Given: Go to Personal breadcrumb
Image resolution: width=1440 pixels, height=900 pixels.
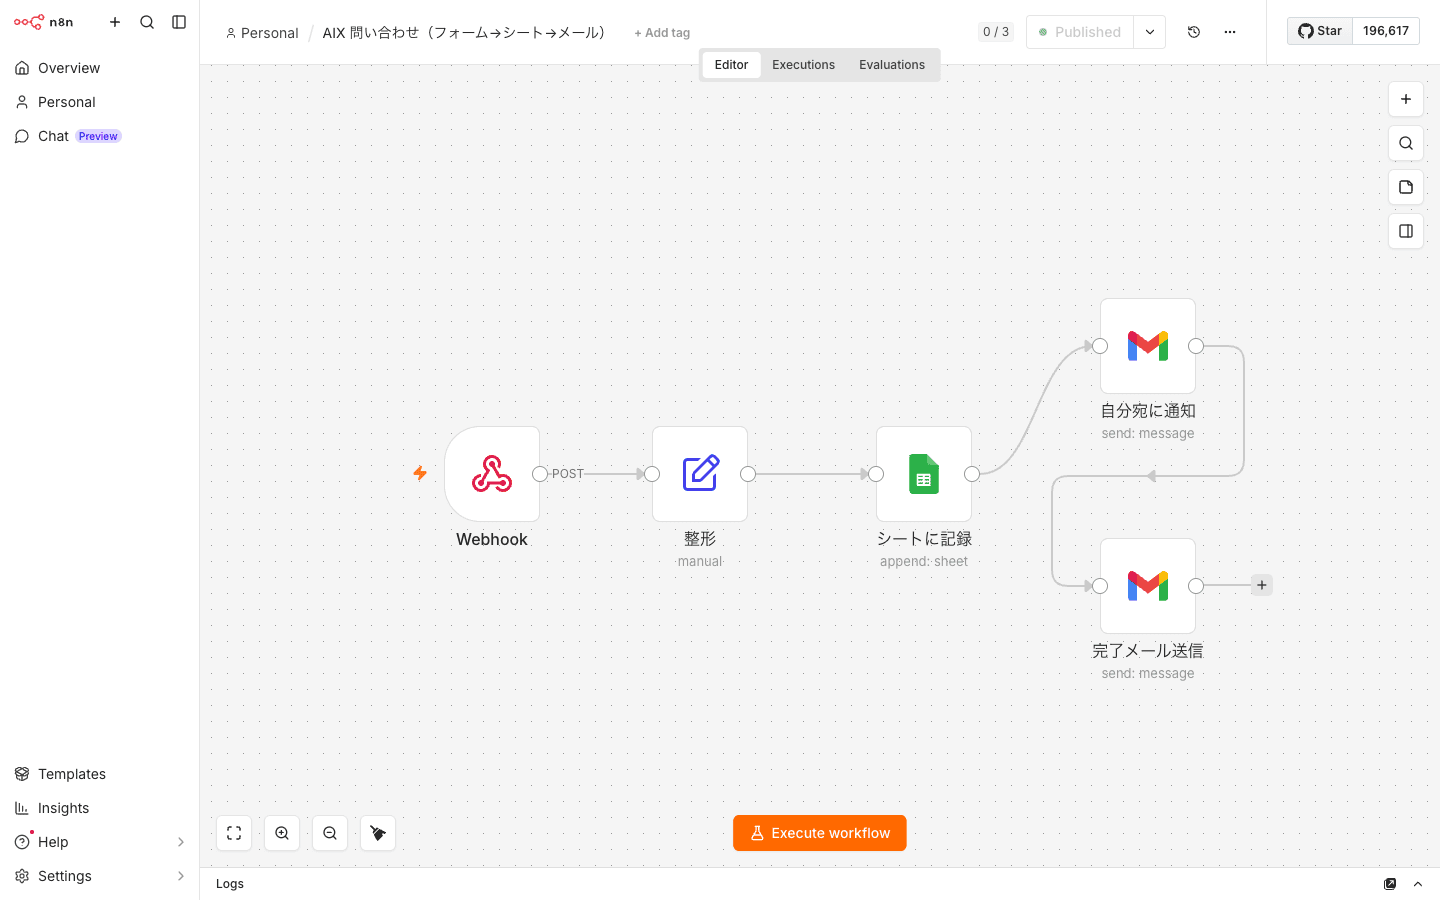Looking at the screenshot, I should pyautogui.click(x=262, y=33).
